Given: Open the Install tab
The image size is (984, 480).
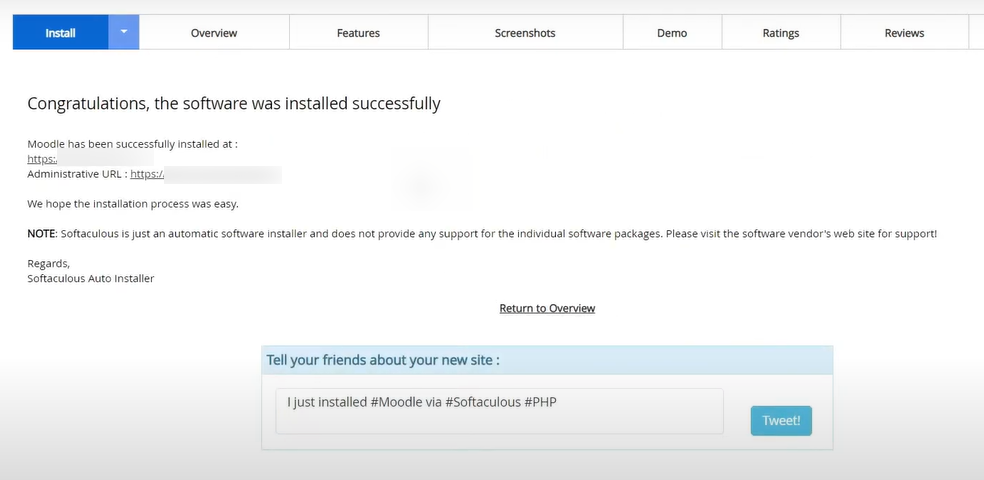Looking at the screenshot, I should tap(60, 33).
